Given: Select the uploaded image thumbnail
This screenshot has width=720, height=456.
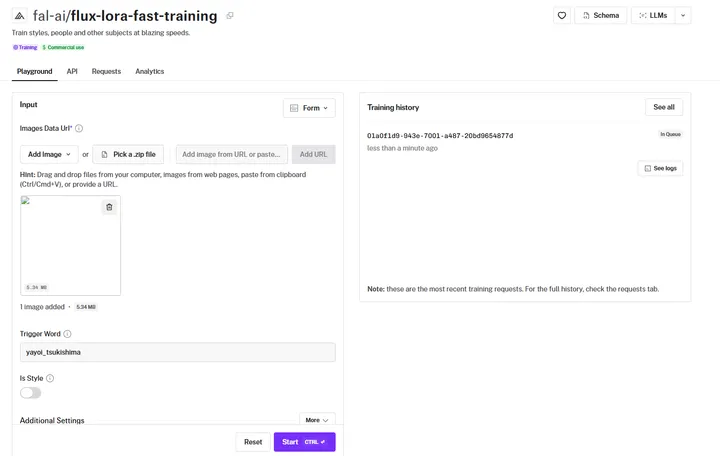Looking at the screenshot, I should pos(70,245).
